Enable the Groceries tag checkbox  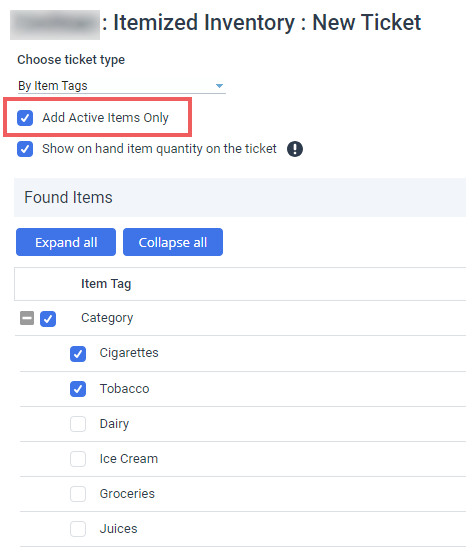click(78, 494)
